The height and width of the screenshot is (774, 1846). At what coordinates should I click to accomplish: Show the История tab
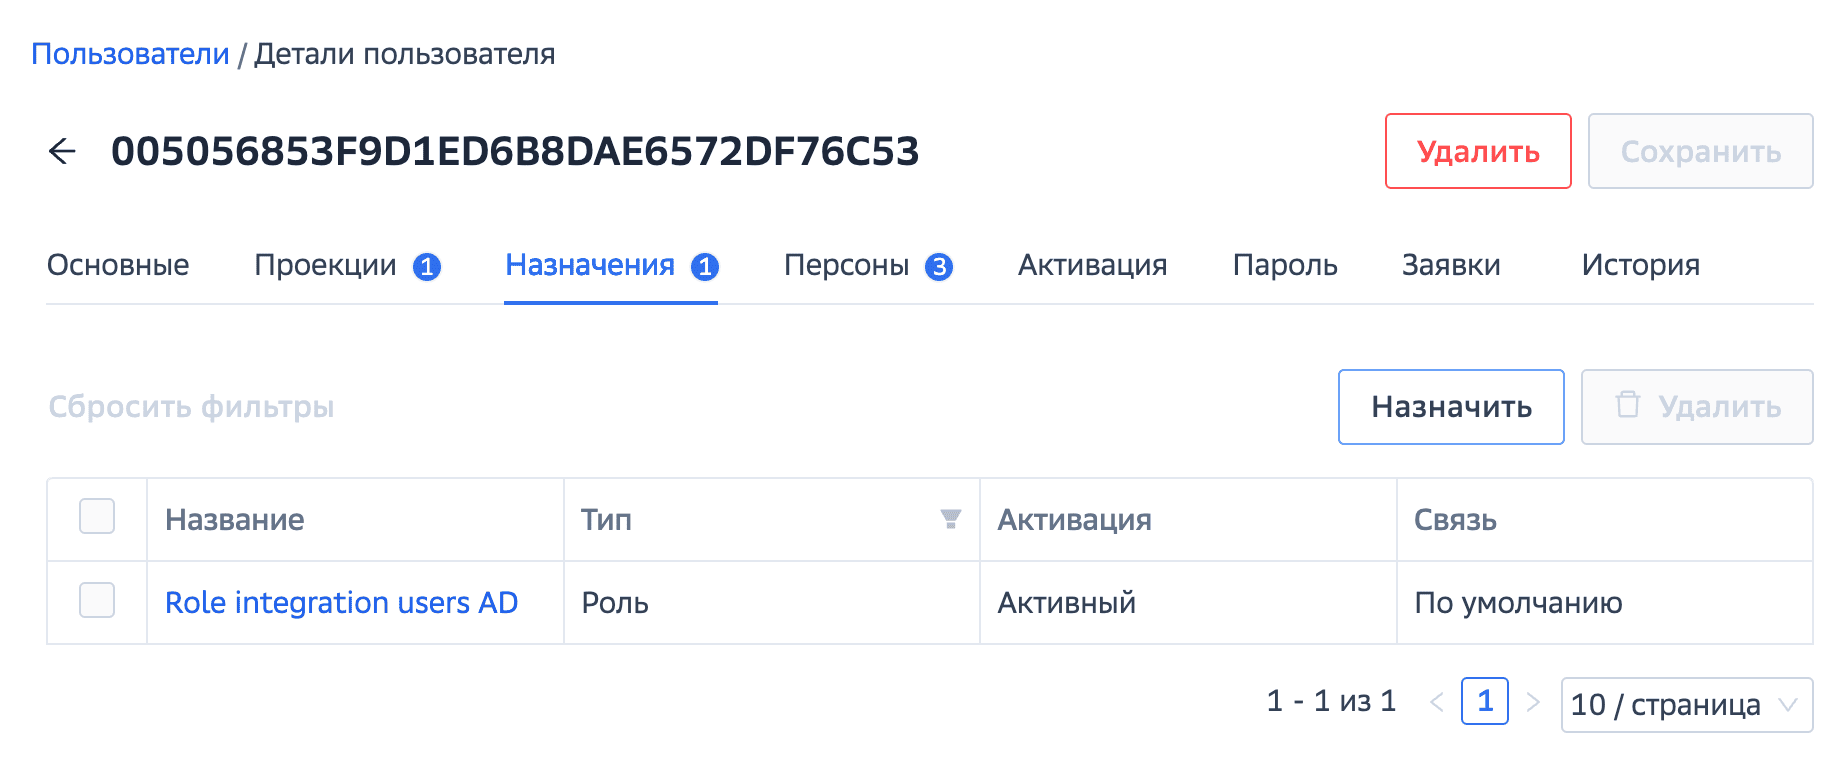1640,265
